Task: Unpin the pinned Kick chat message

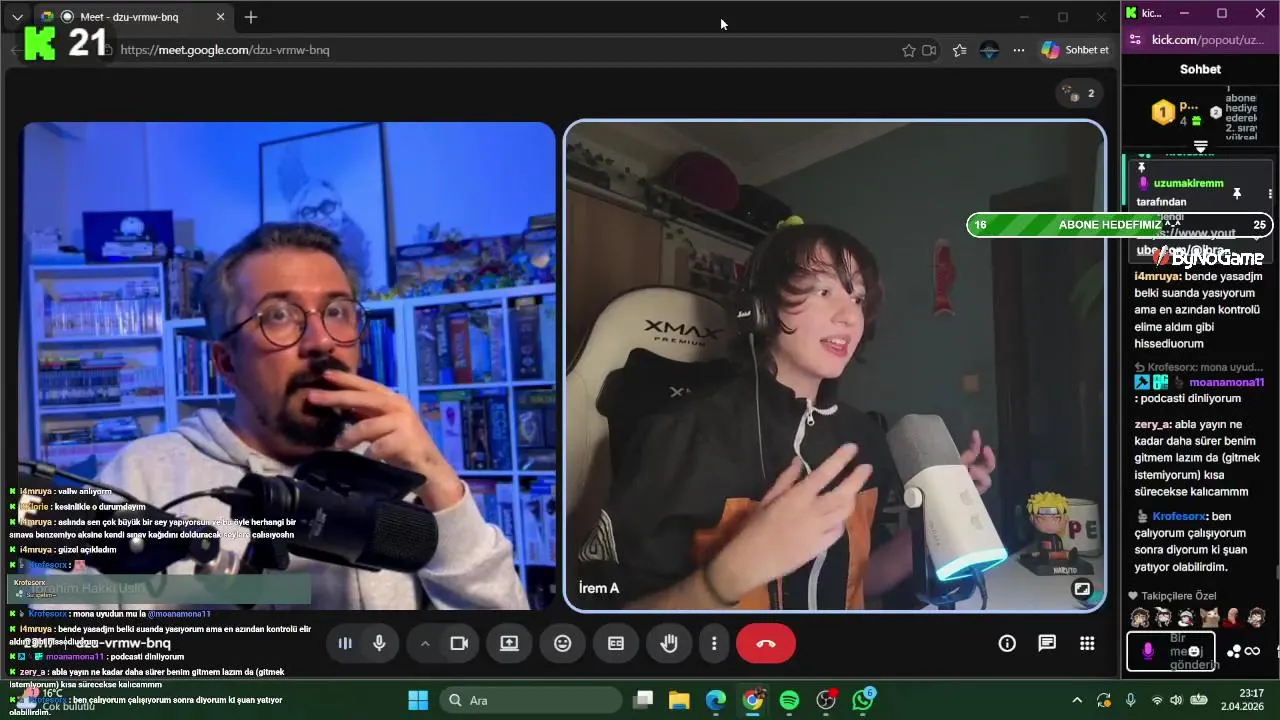Action: tap(1237, 193)
